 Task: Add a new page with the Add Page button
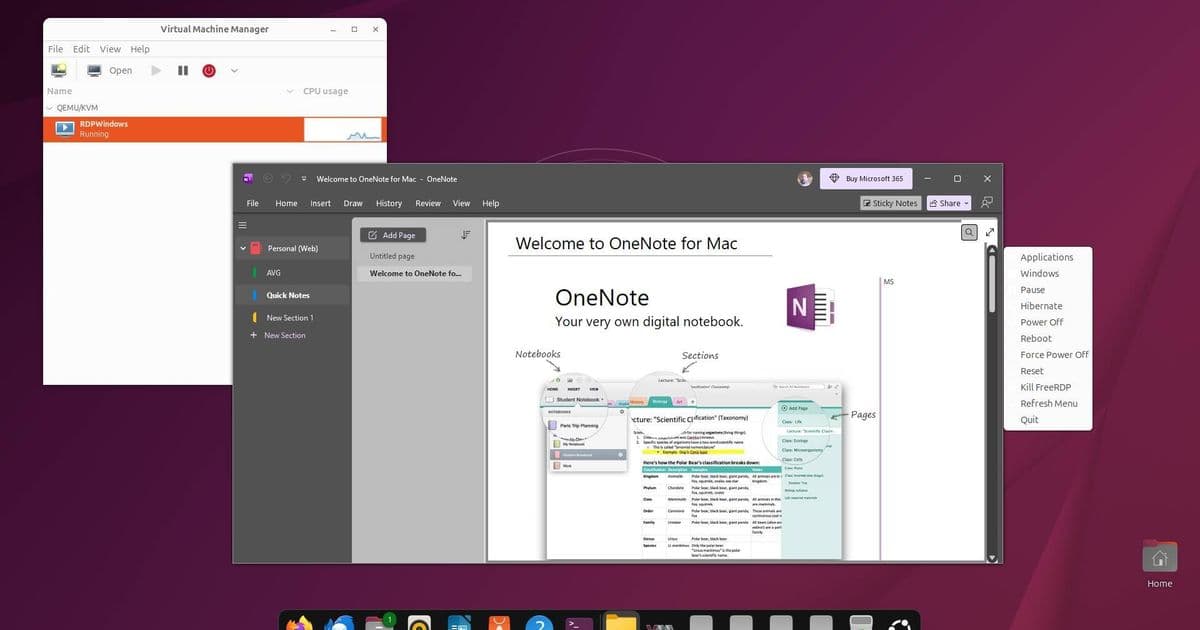tap(394, 234)
